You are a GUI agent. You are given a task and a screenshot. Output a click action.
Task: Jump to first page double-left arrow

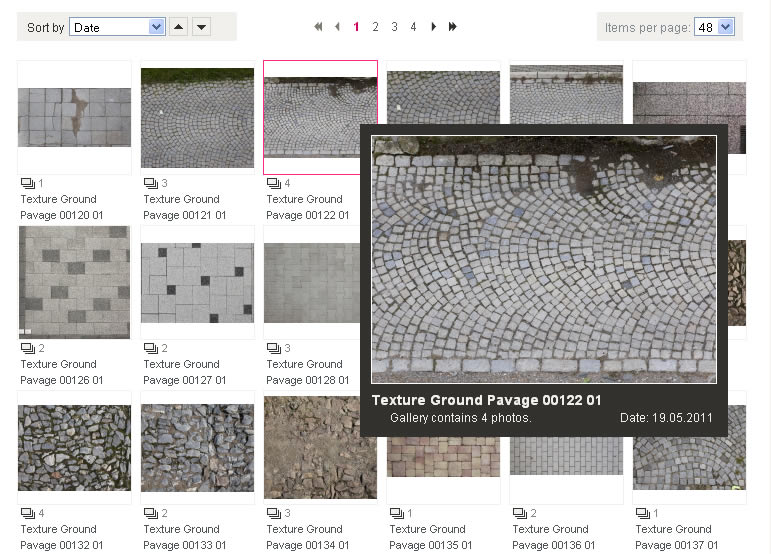coord(319,27)
